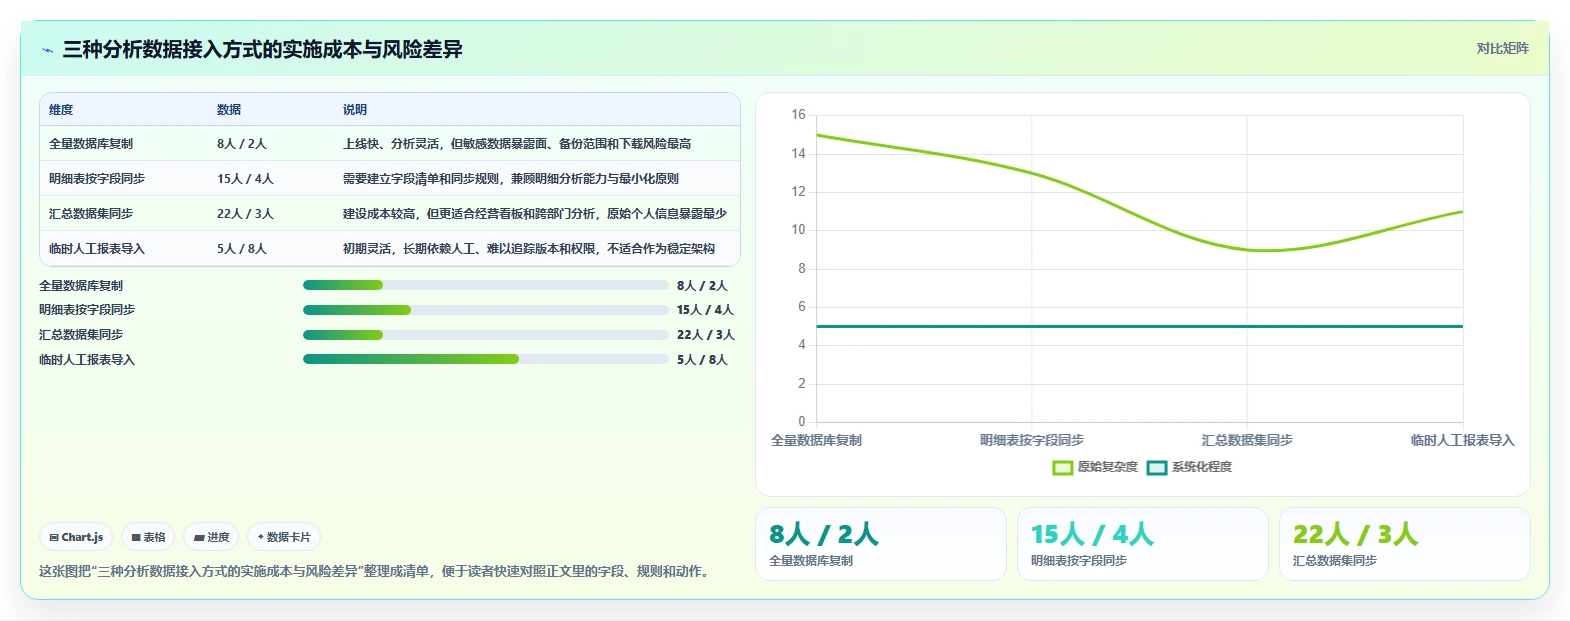The image size is (1570, 621).
Task: Click the 数据 column header
Action: click(229, 110)
